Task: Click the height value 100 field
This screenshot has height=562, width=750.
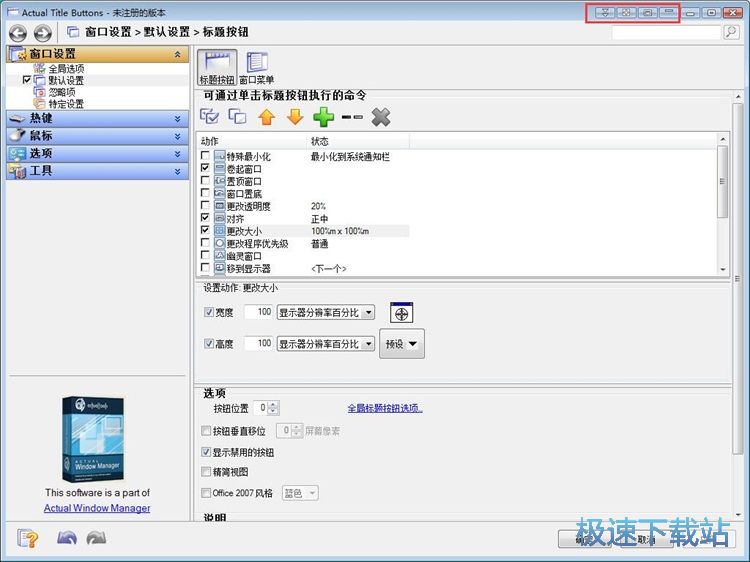Action: click(x=259, y=343)
